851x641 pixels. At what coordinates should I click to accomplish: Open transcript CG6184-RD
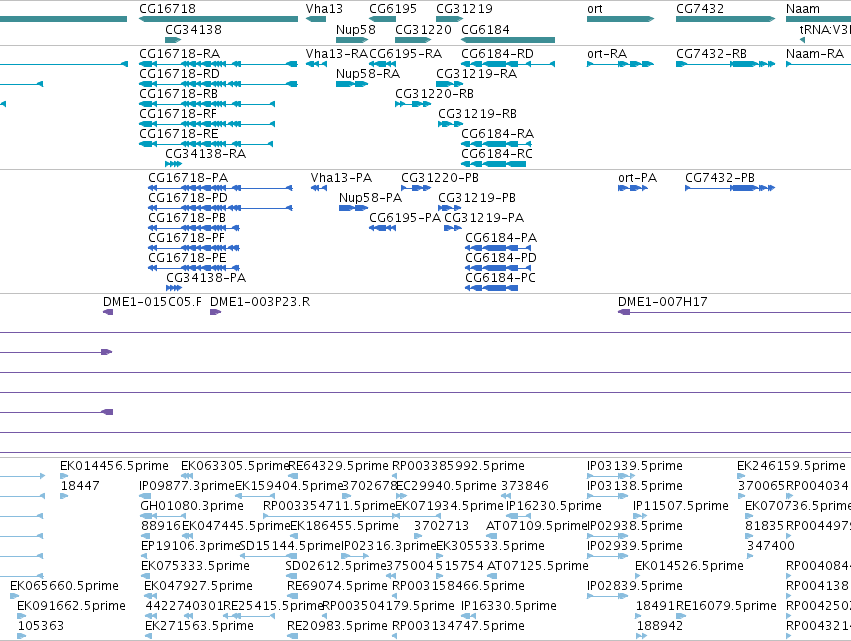[498, 54]
